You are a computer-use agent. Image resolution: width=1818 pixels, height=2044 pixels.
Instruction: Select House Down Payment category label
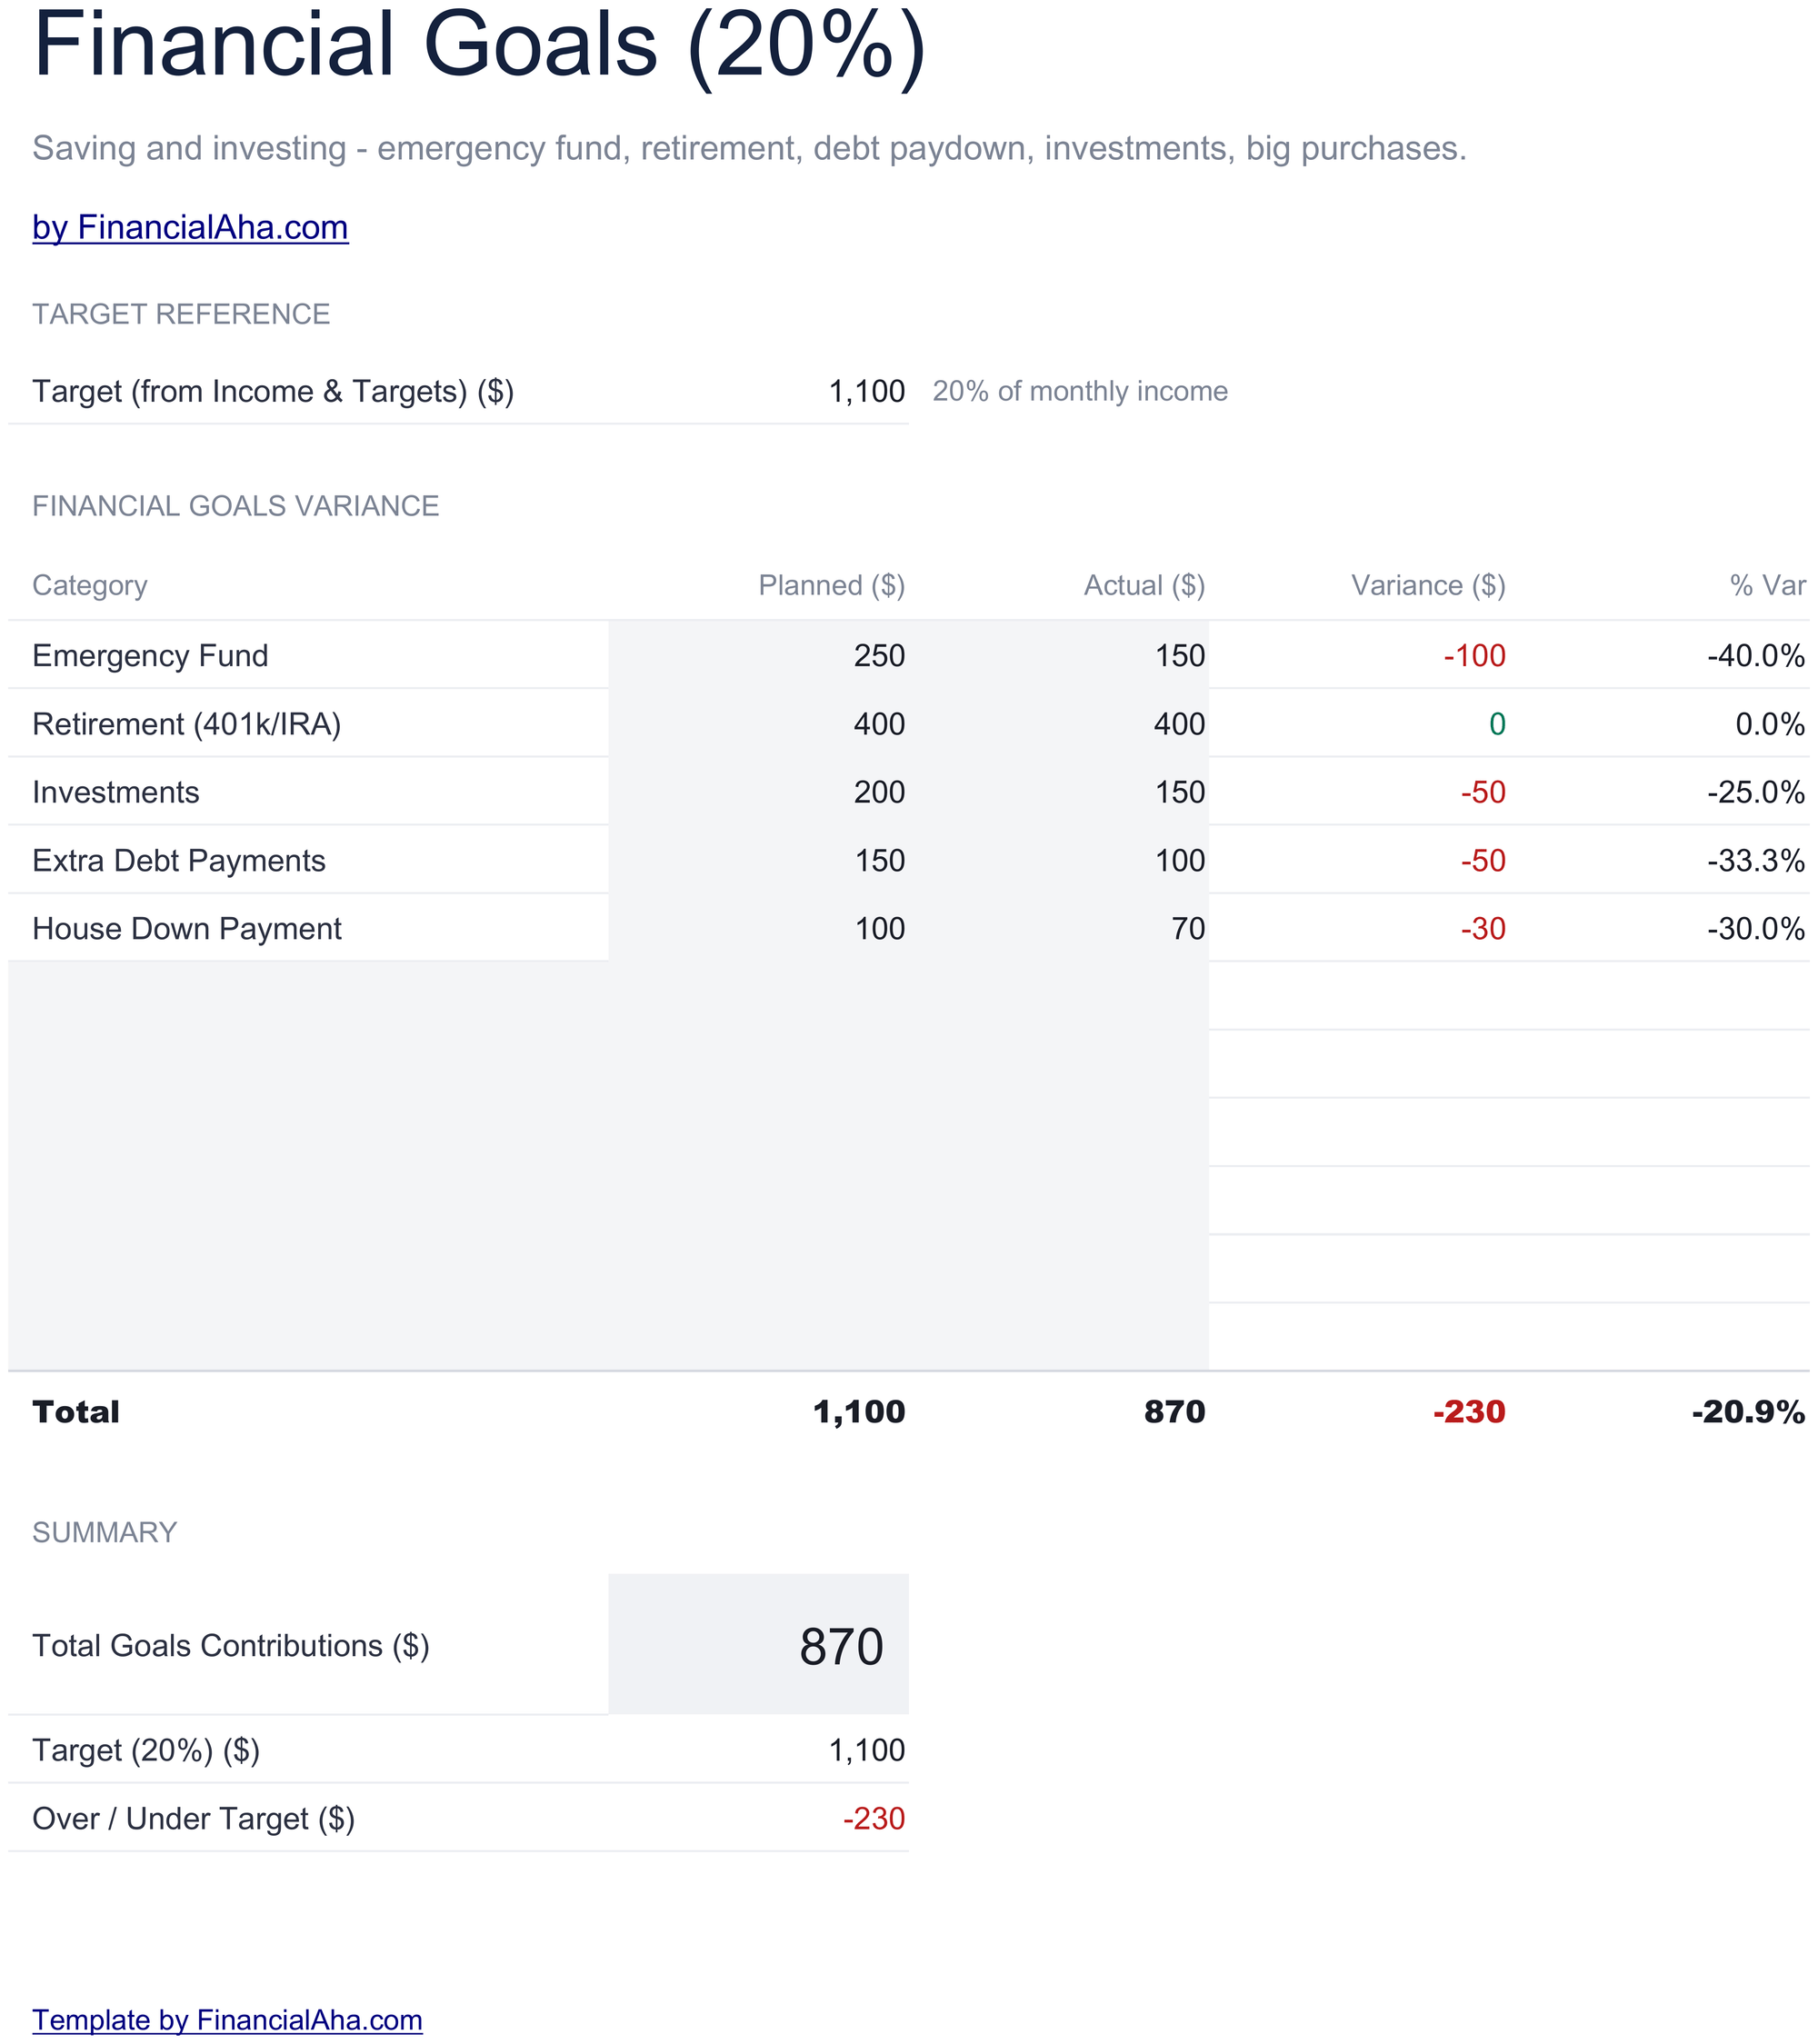(187, 928)
